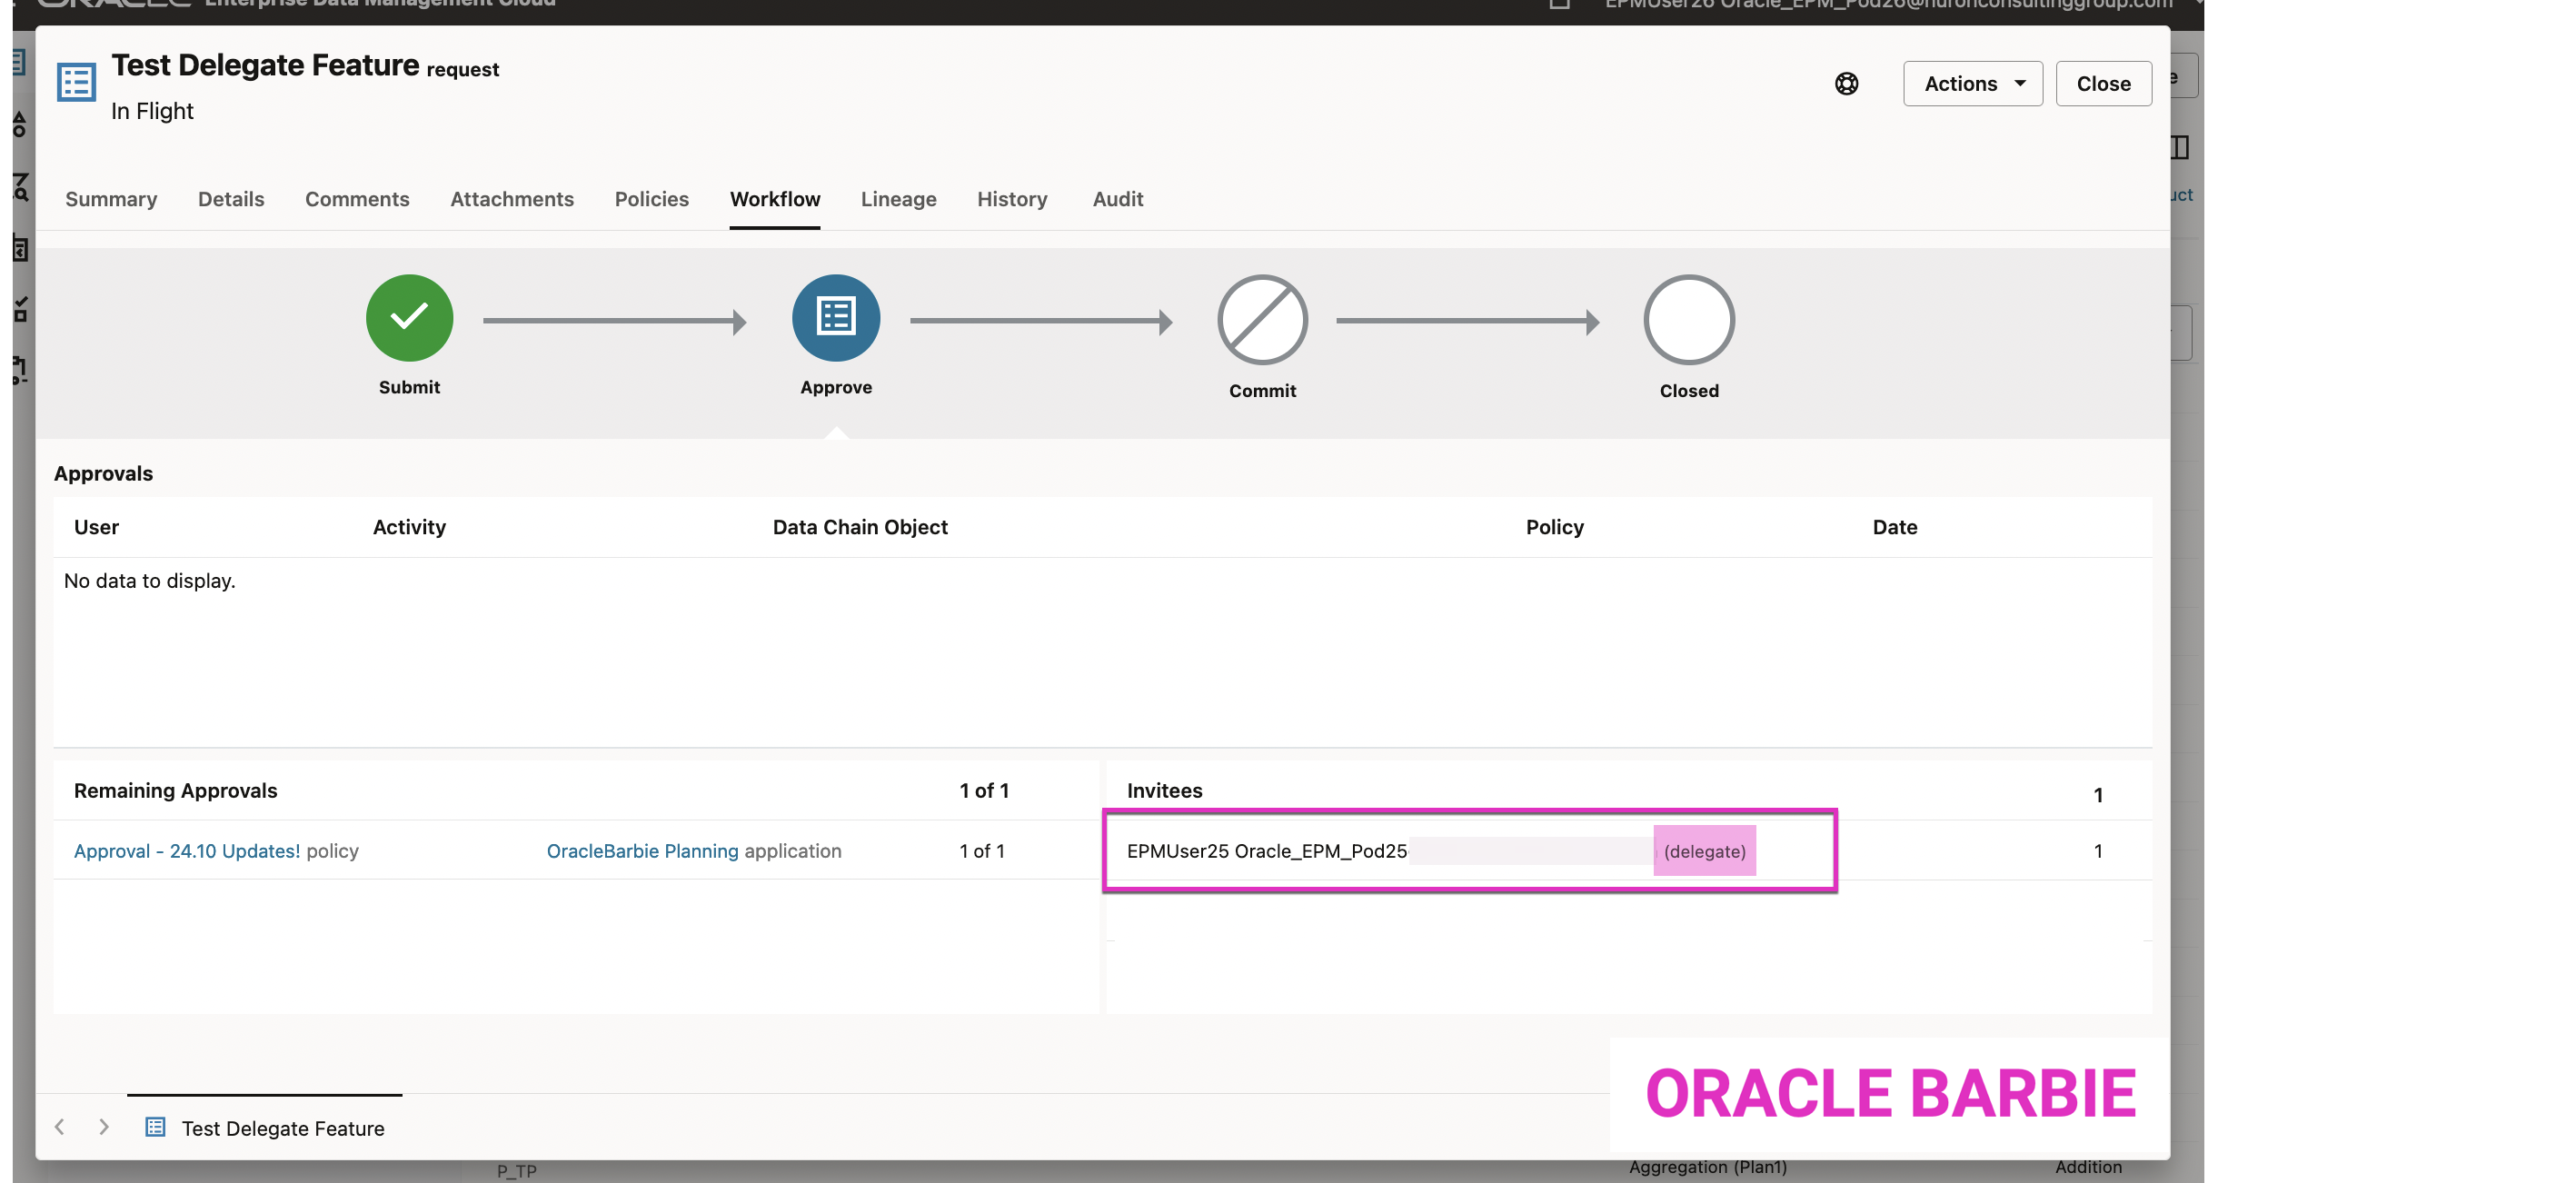Switch to the Lineage tab

(898, 199)
